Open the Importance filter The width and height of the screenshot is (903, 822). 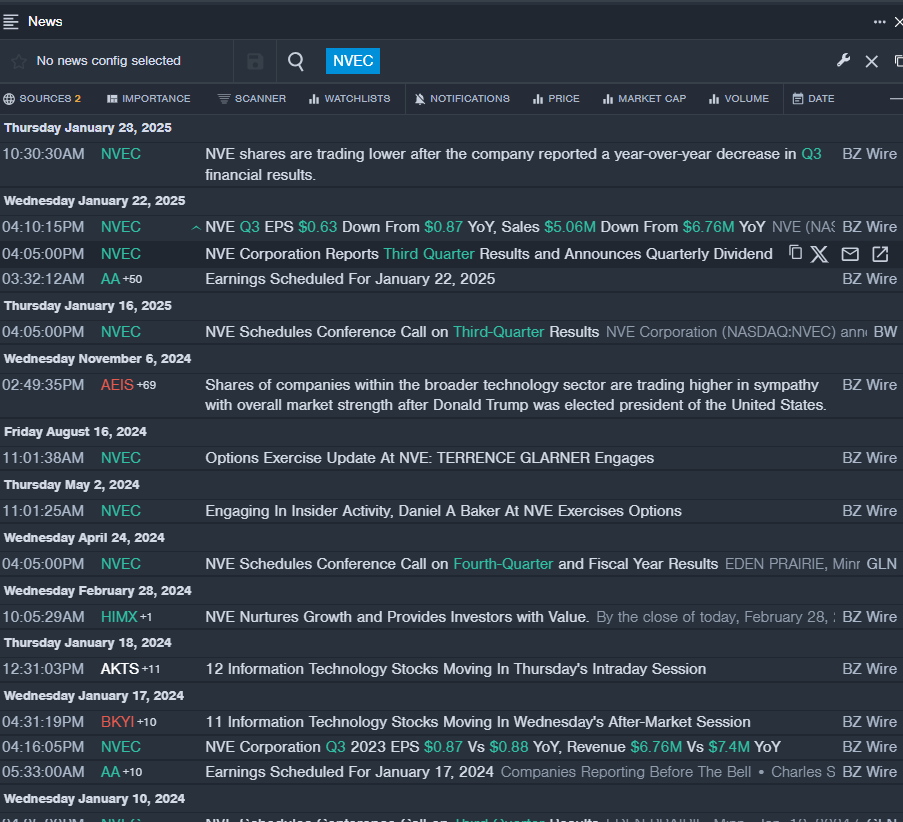coord(148,99)
